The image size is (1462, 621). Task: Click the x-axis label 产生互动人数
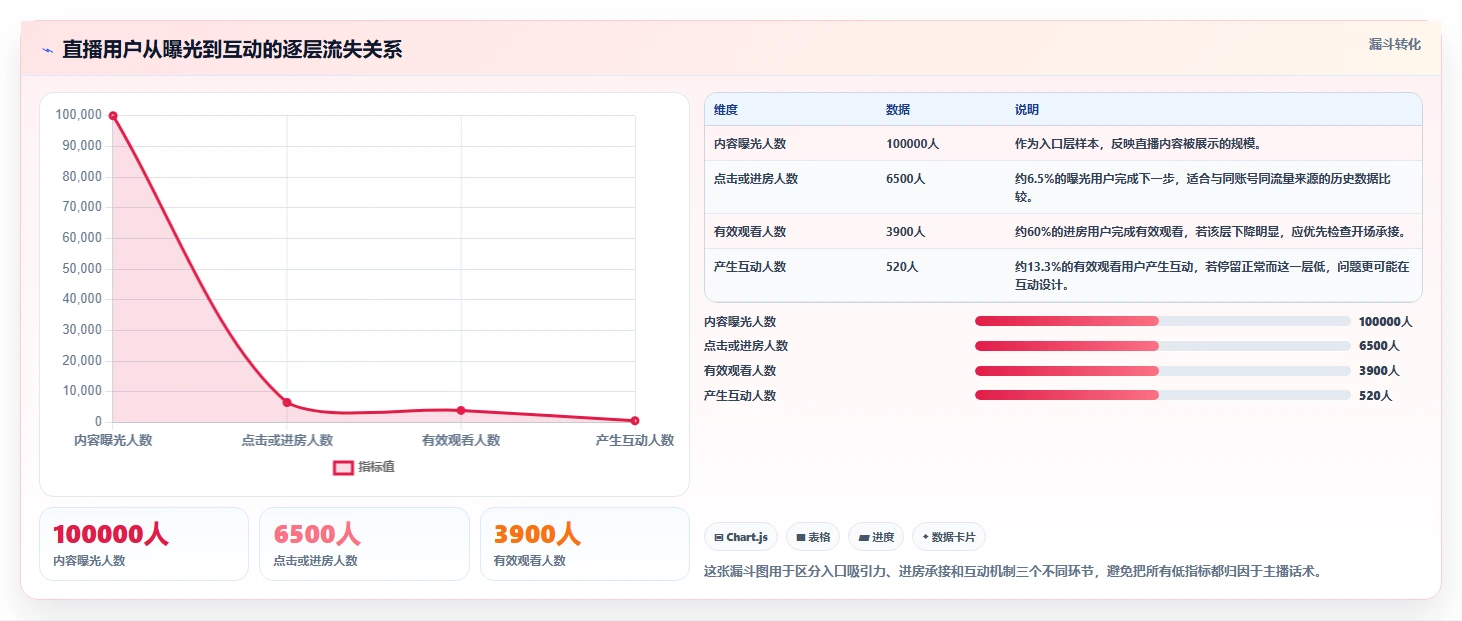(x=635, y=440)
